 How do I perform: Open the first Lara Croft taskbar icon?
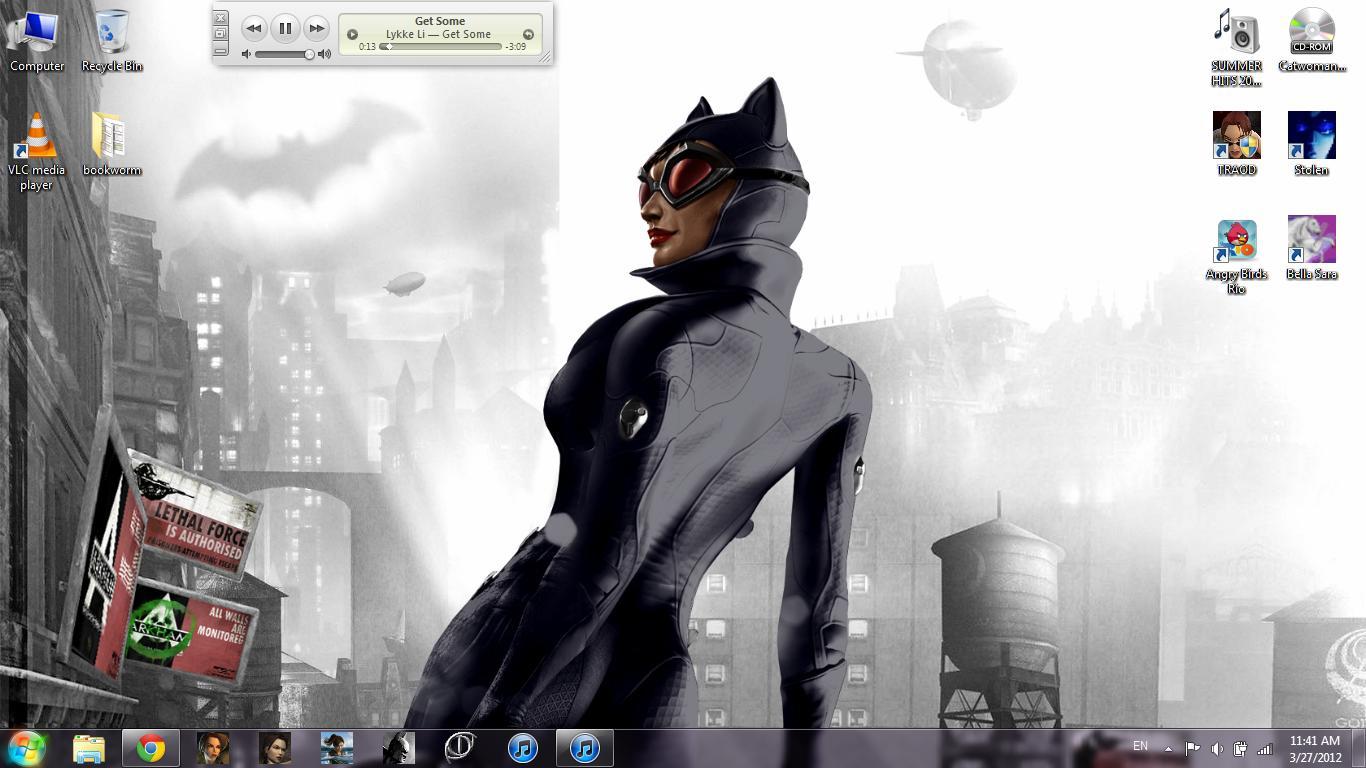213,748
